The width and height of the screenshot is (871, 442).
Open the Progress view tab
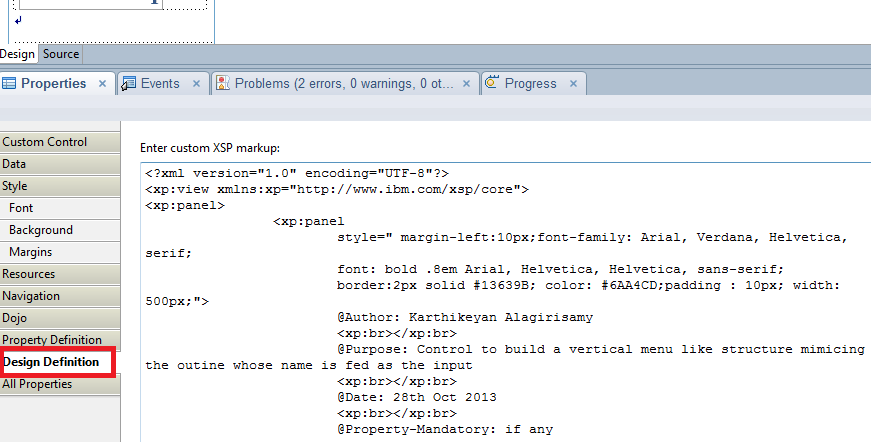[530, 83]
